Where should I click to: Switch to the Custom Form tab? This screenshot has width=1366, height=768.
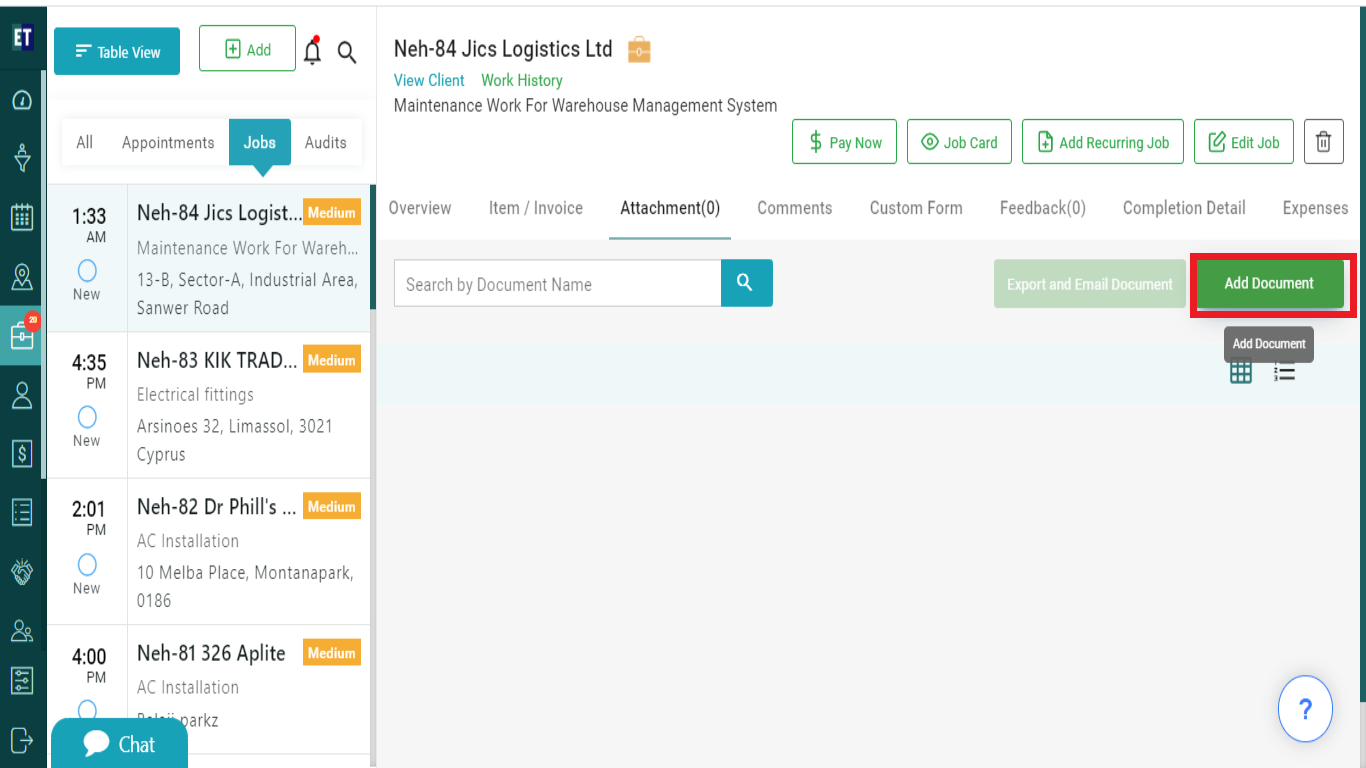pyautogui.click(x=916, y=208)
